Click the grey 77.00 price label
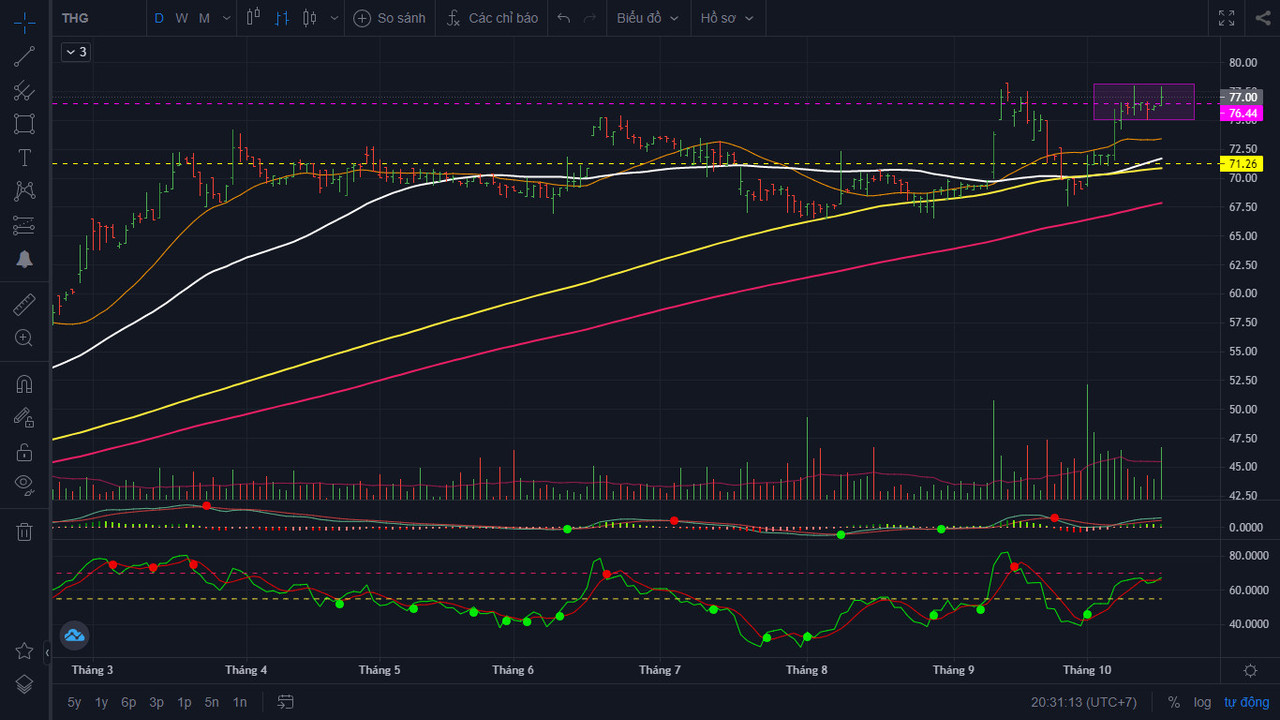The image size is (1280, 720). (1244, 97)
